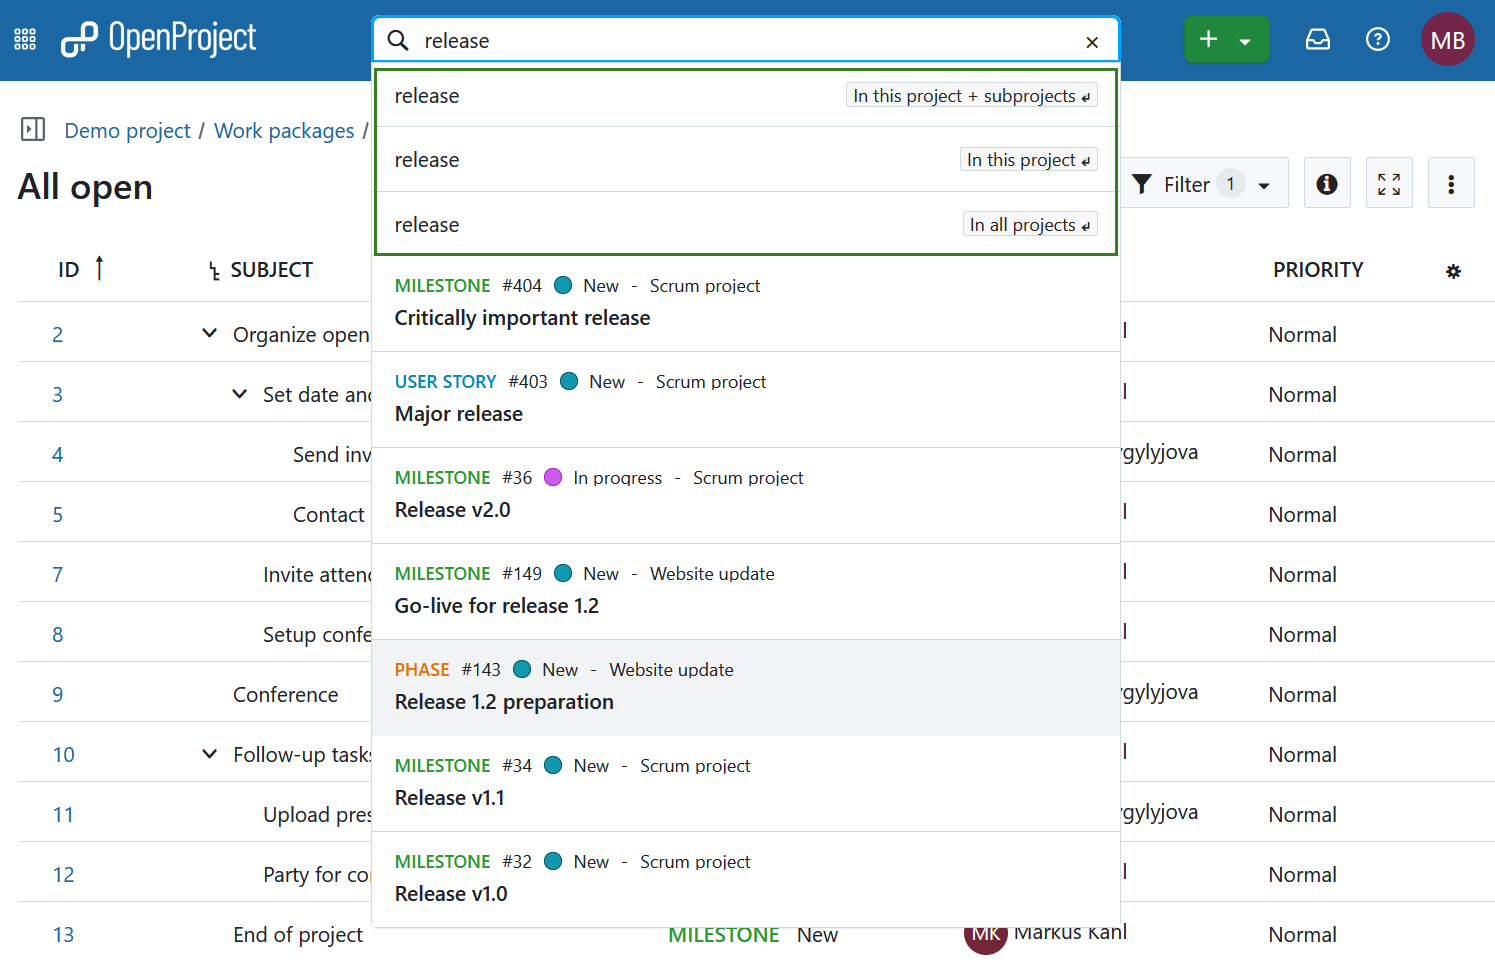The image size is (1495, 970).
Task: Clear the search field using the X icon
Action: click(x=1091, y=42)
